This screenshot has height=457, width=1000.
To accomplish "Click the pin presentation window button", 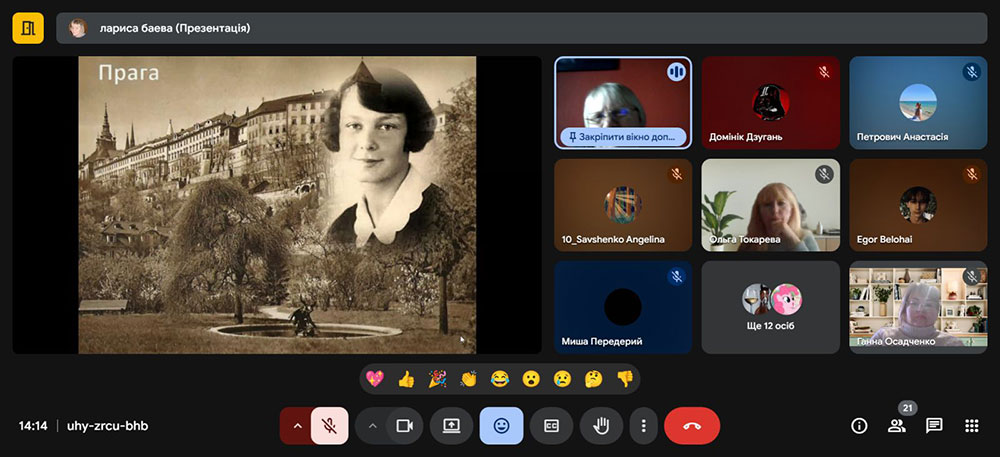I will [x=622, y=137].
